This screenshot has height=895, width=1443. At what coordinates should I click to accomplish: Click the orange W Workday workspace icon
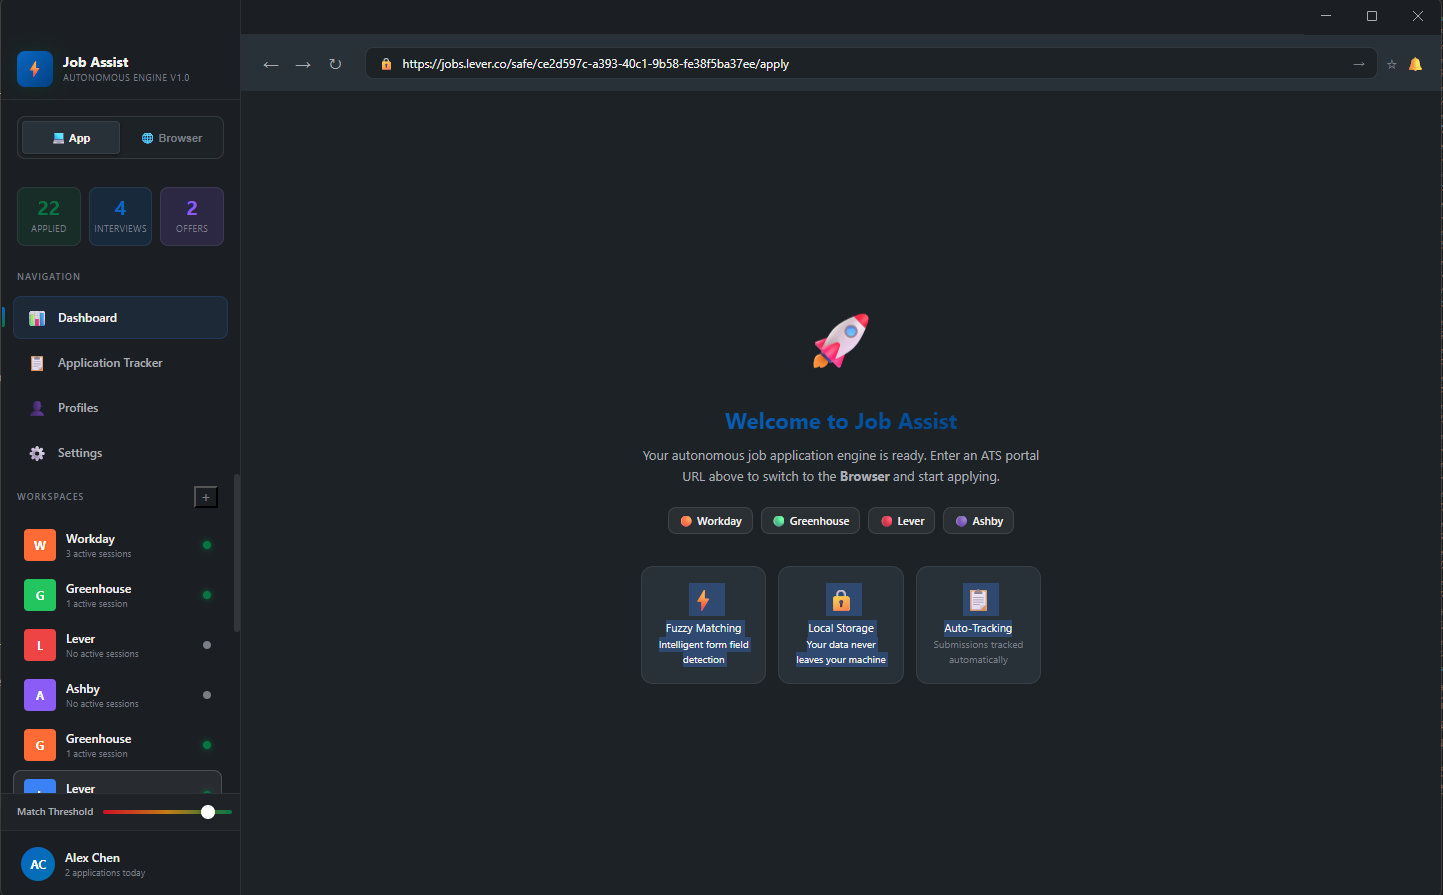40,545
